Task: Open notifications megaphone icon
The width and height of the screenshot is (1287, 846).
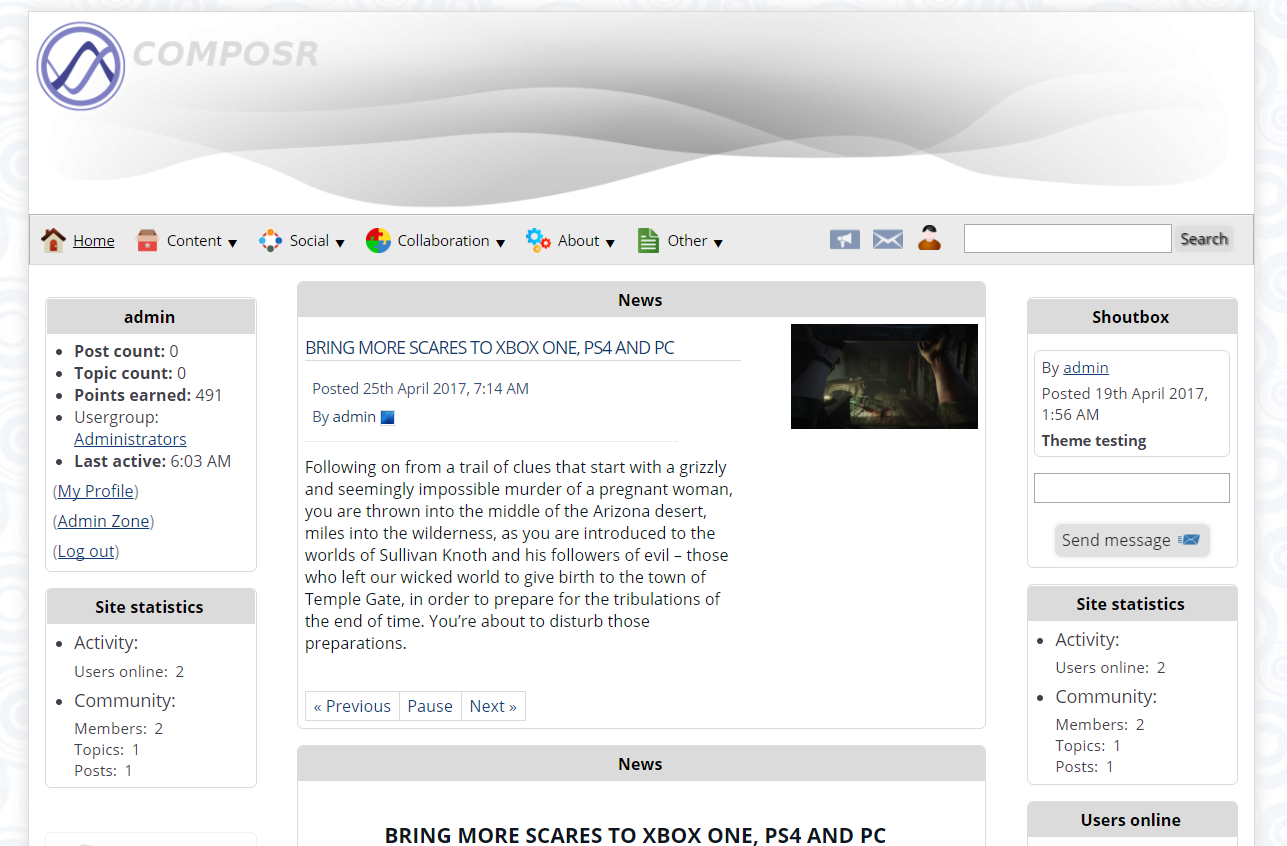Action: click(844, 239)
